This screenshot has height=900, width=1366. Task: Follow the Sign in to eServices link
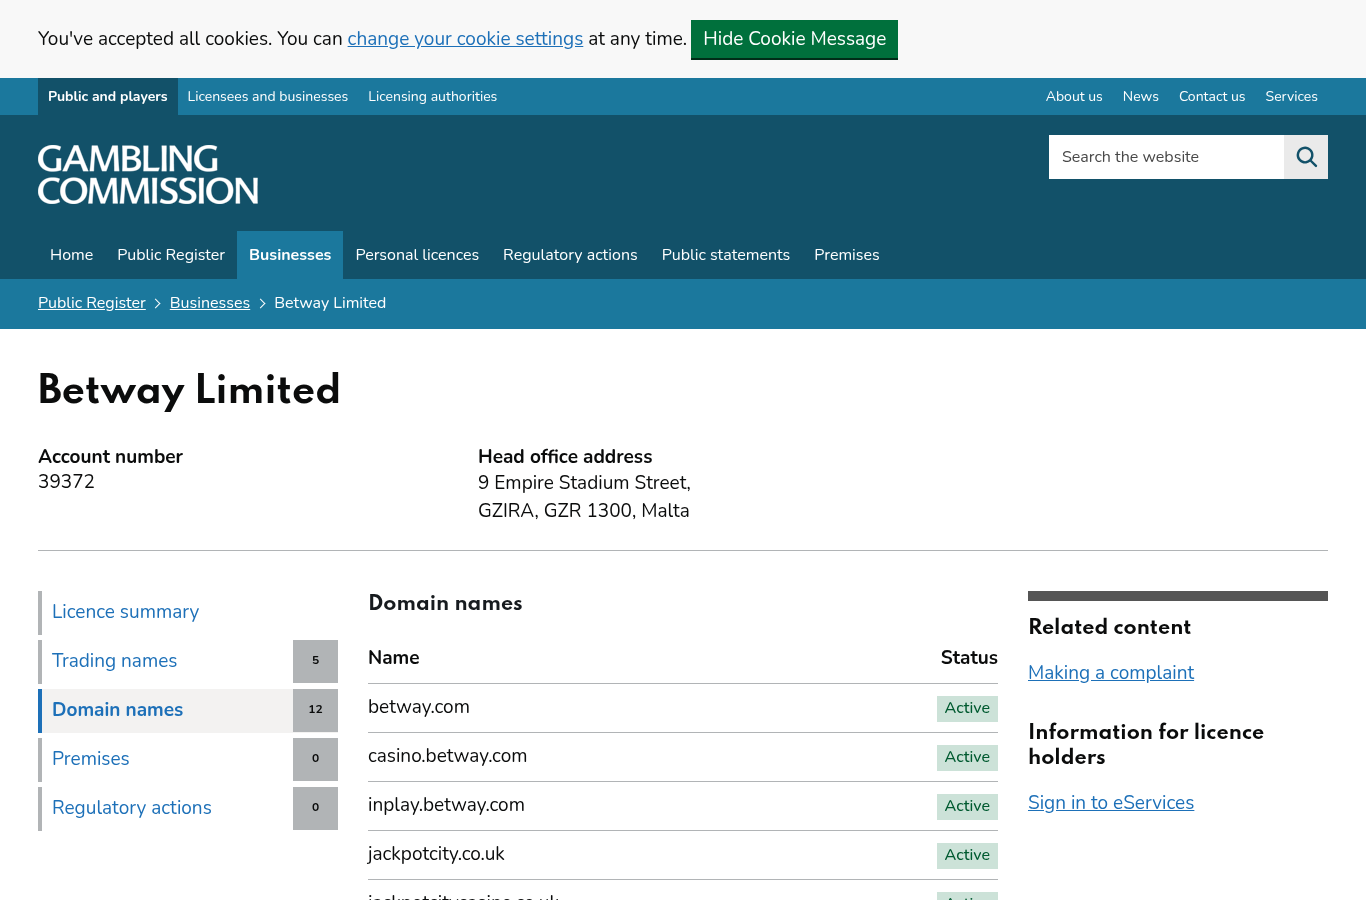tap(1111, 803)
